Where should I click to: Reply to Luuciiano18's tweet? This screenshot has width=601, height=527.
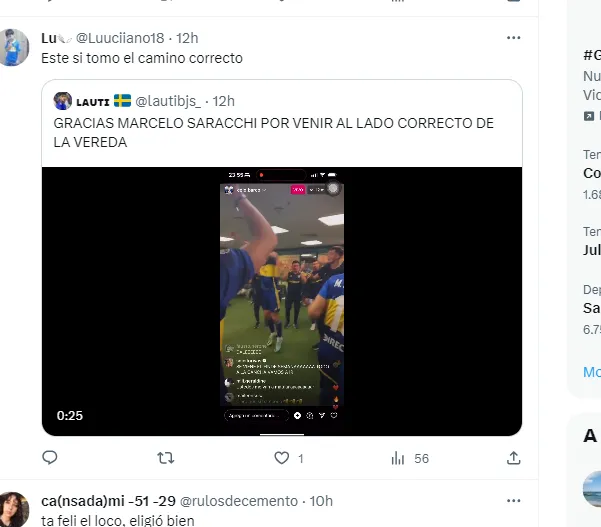[x=52, y=458]
